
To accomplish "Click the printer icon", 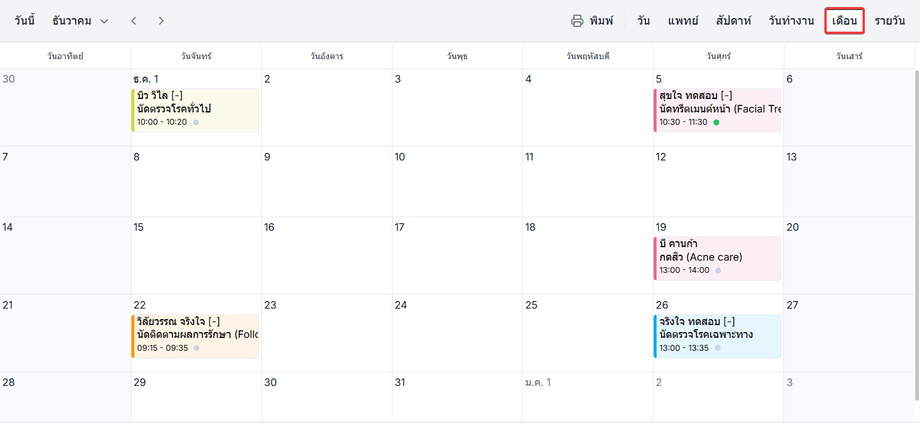I will tap(577, 21).
